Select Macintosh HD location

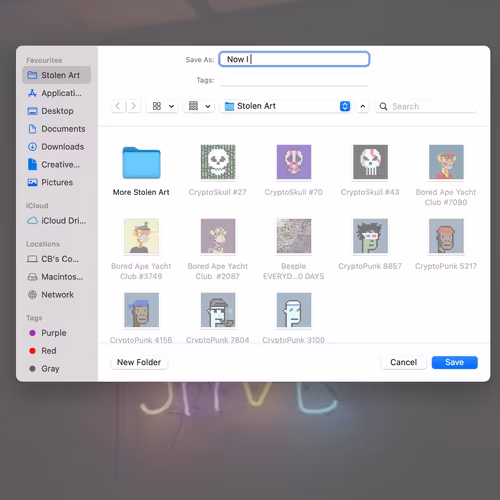[56, 277]
